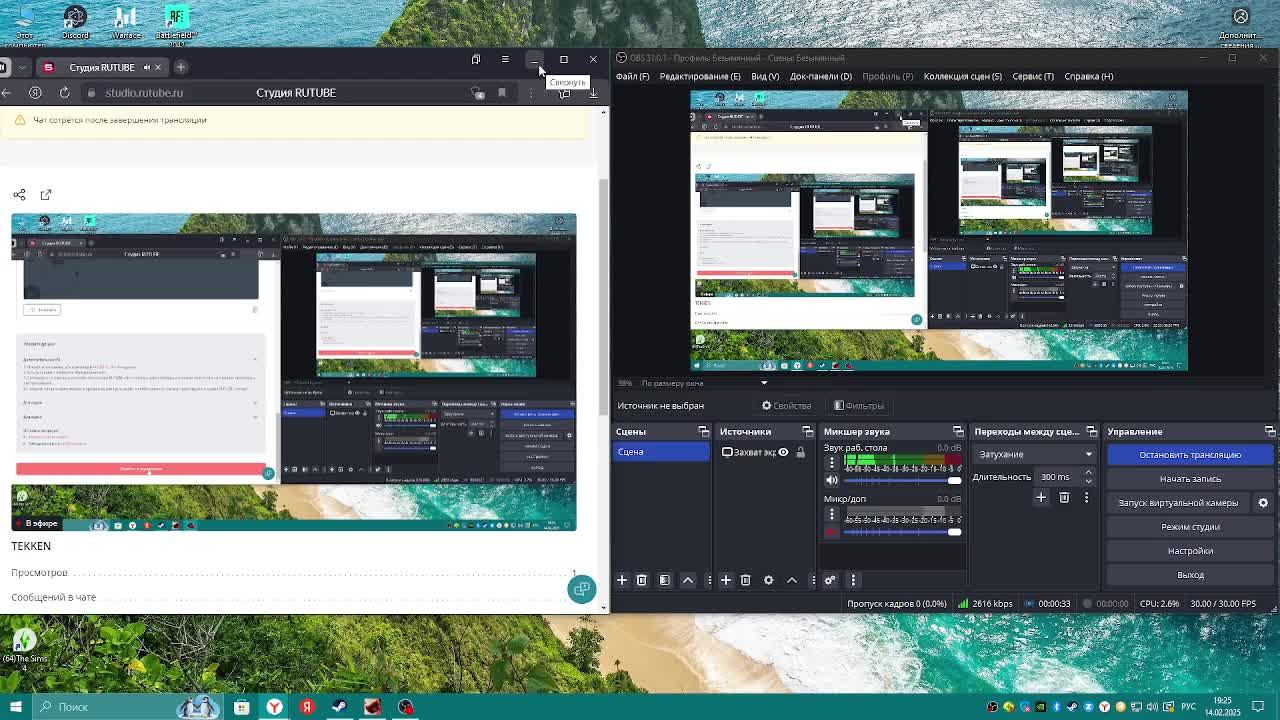Increase transition duration stepper up
This screenshot has height=720, width=1280.
coord(1088,473)
